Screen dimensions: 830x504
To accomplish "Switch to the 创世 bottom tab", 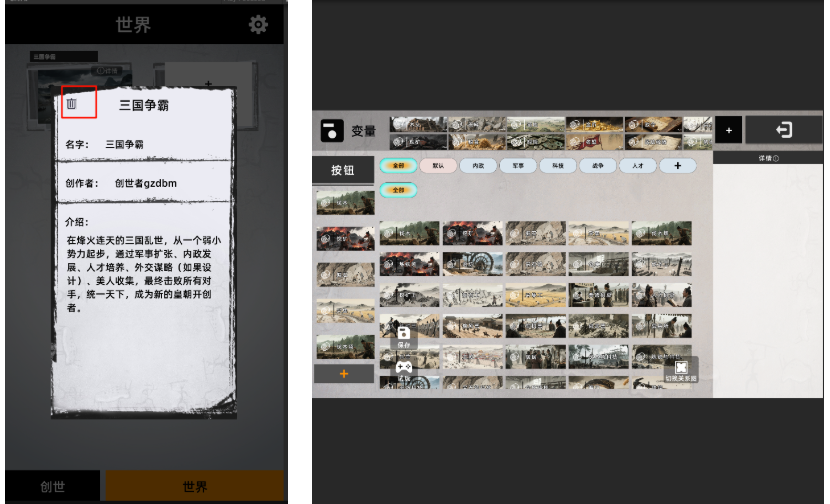I will pos(54,487).
